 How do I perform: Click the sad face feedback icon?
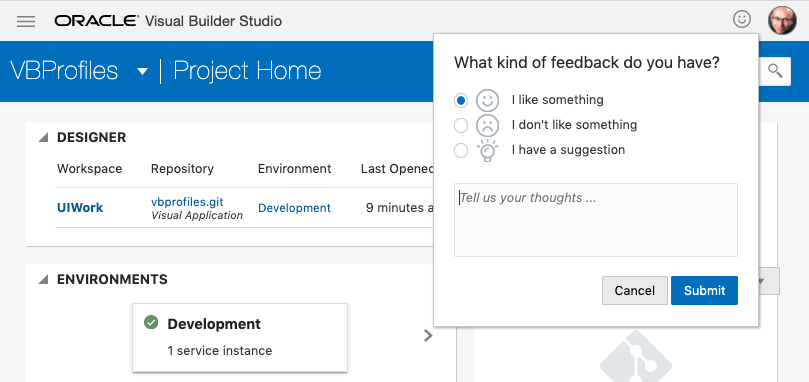(487, 125)
